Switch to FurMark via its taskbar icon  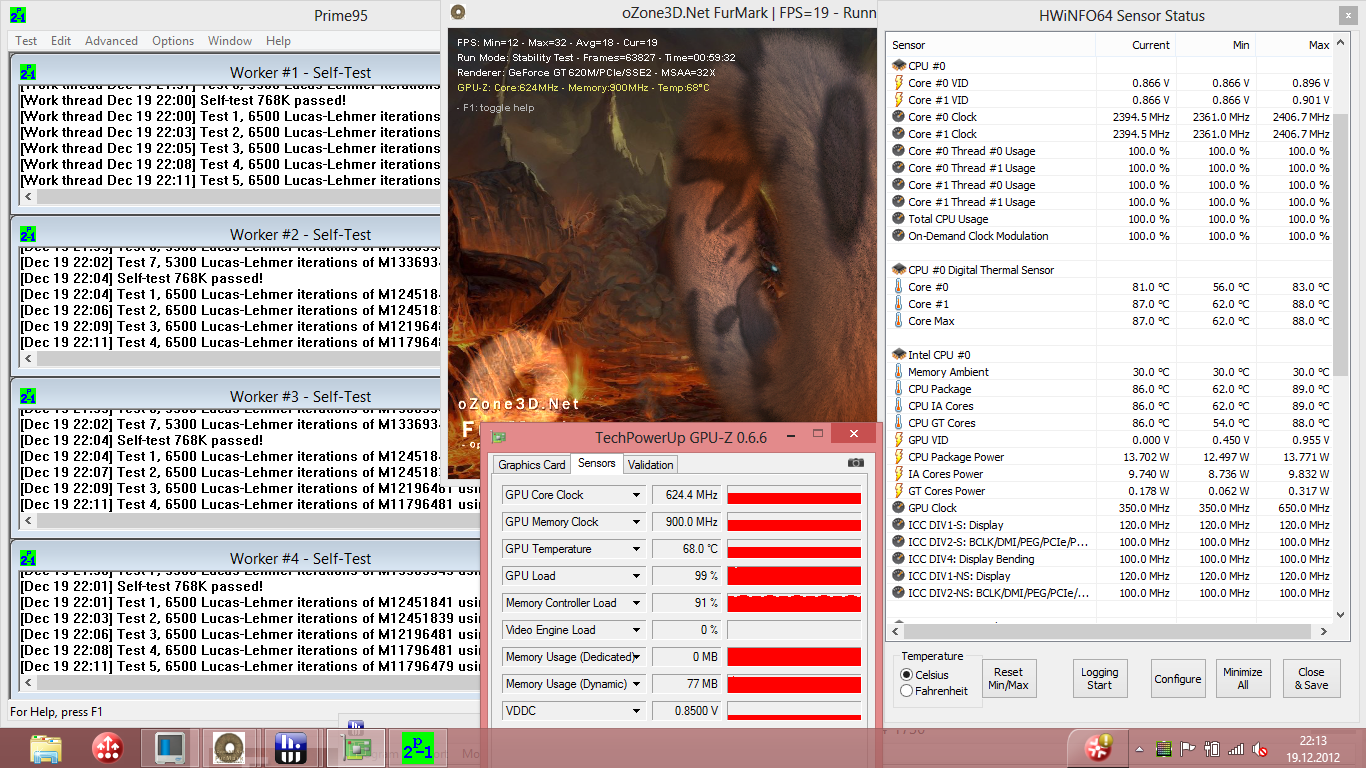pos(229,748)
